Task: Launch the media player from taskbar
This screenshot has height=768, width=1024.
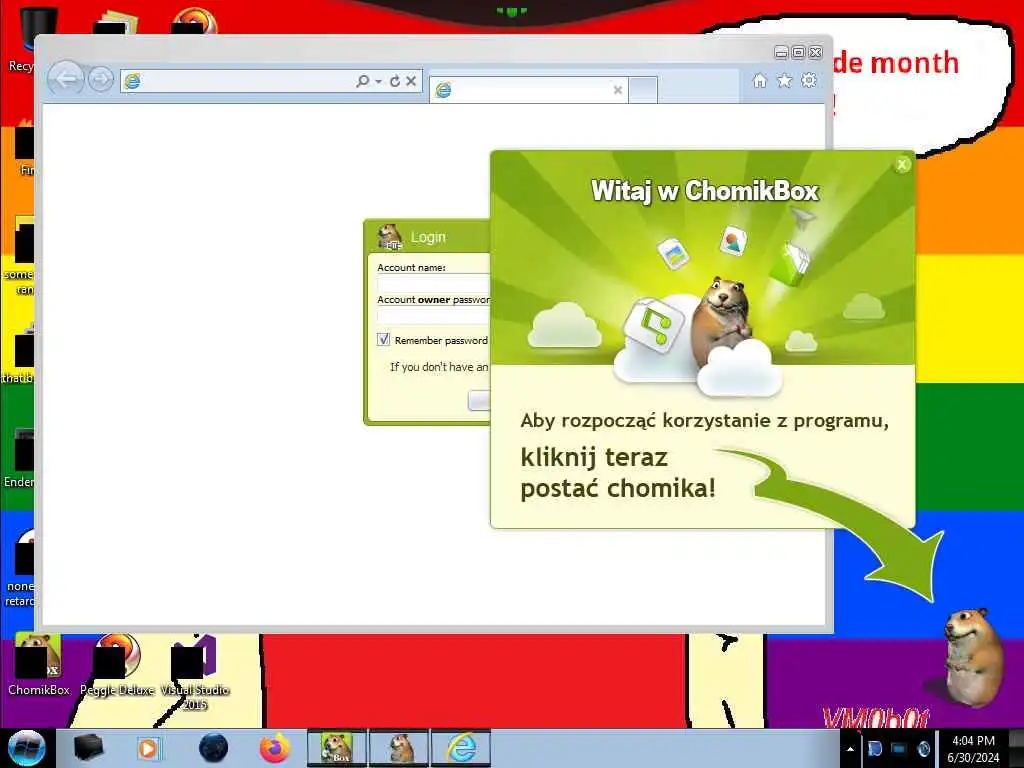Action: [148, 748]
